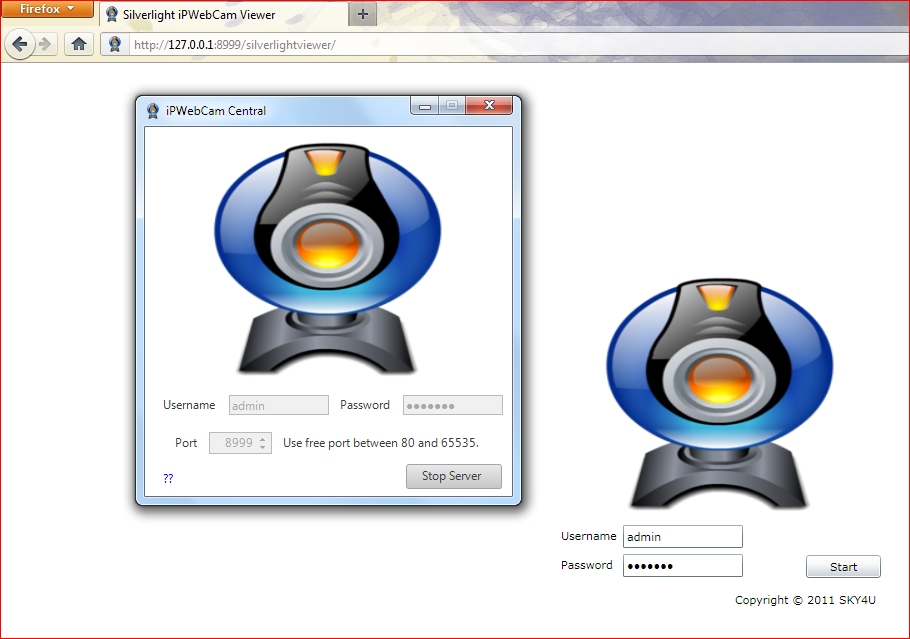The image size is (910, 639).
Task: Click the Copyright © 2011 SKY4U text
Action: [x=805, y=600]
